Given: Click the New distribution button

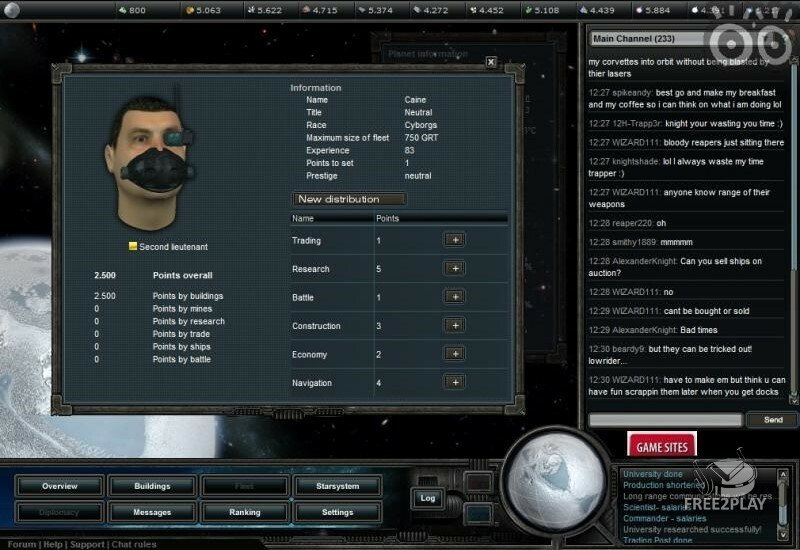Looking at the screenshot, I should coord(348,199).
